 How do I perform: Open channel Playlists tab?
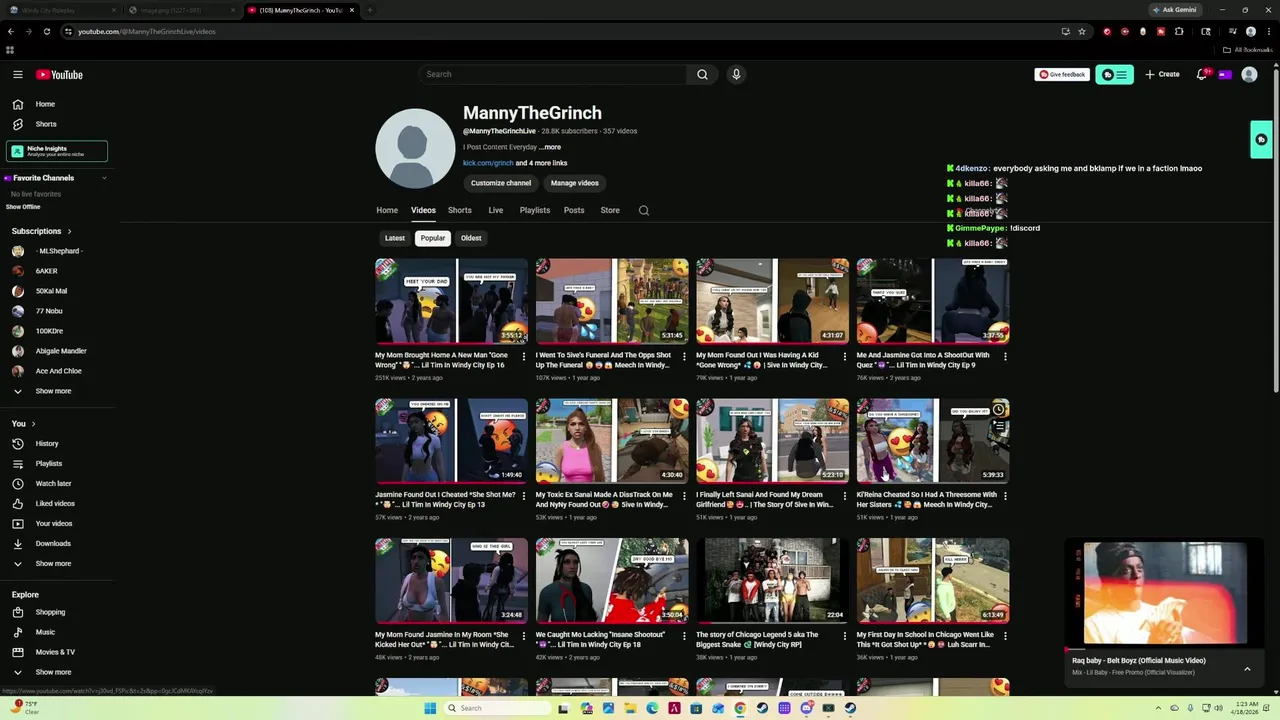(535, 210)
